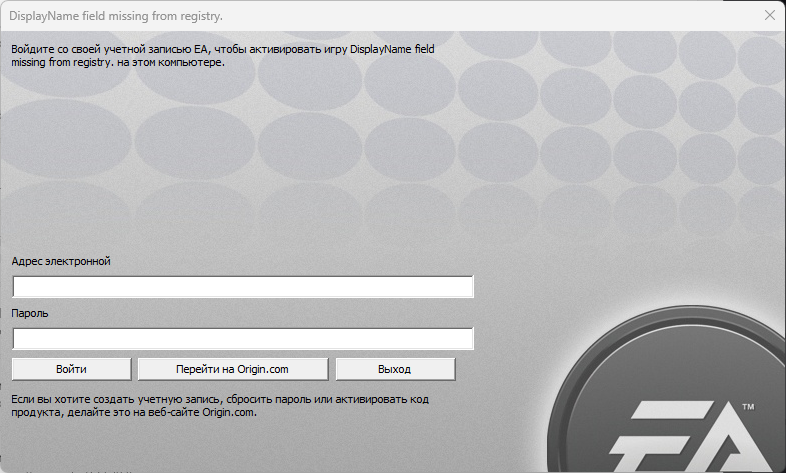Close the DisplayName dialog window
786x473 pixels.
coord(769,16)
